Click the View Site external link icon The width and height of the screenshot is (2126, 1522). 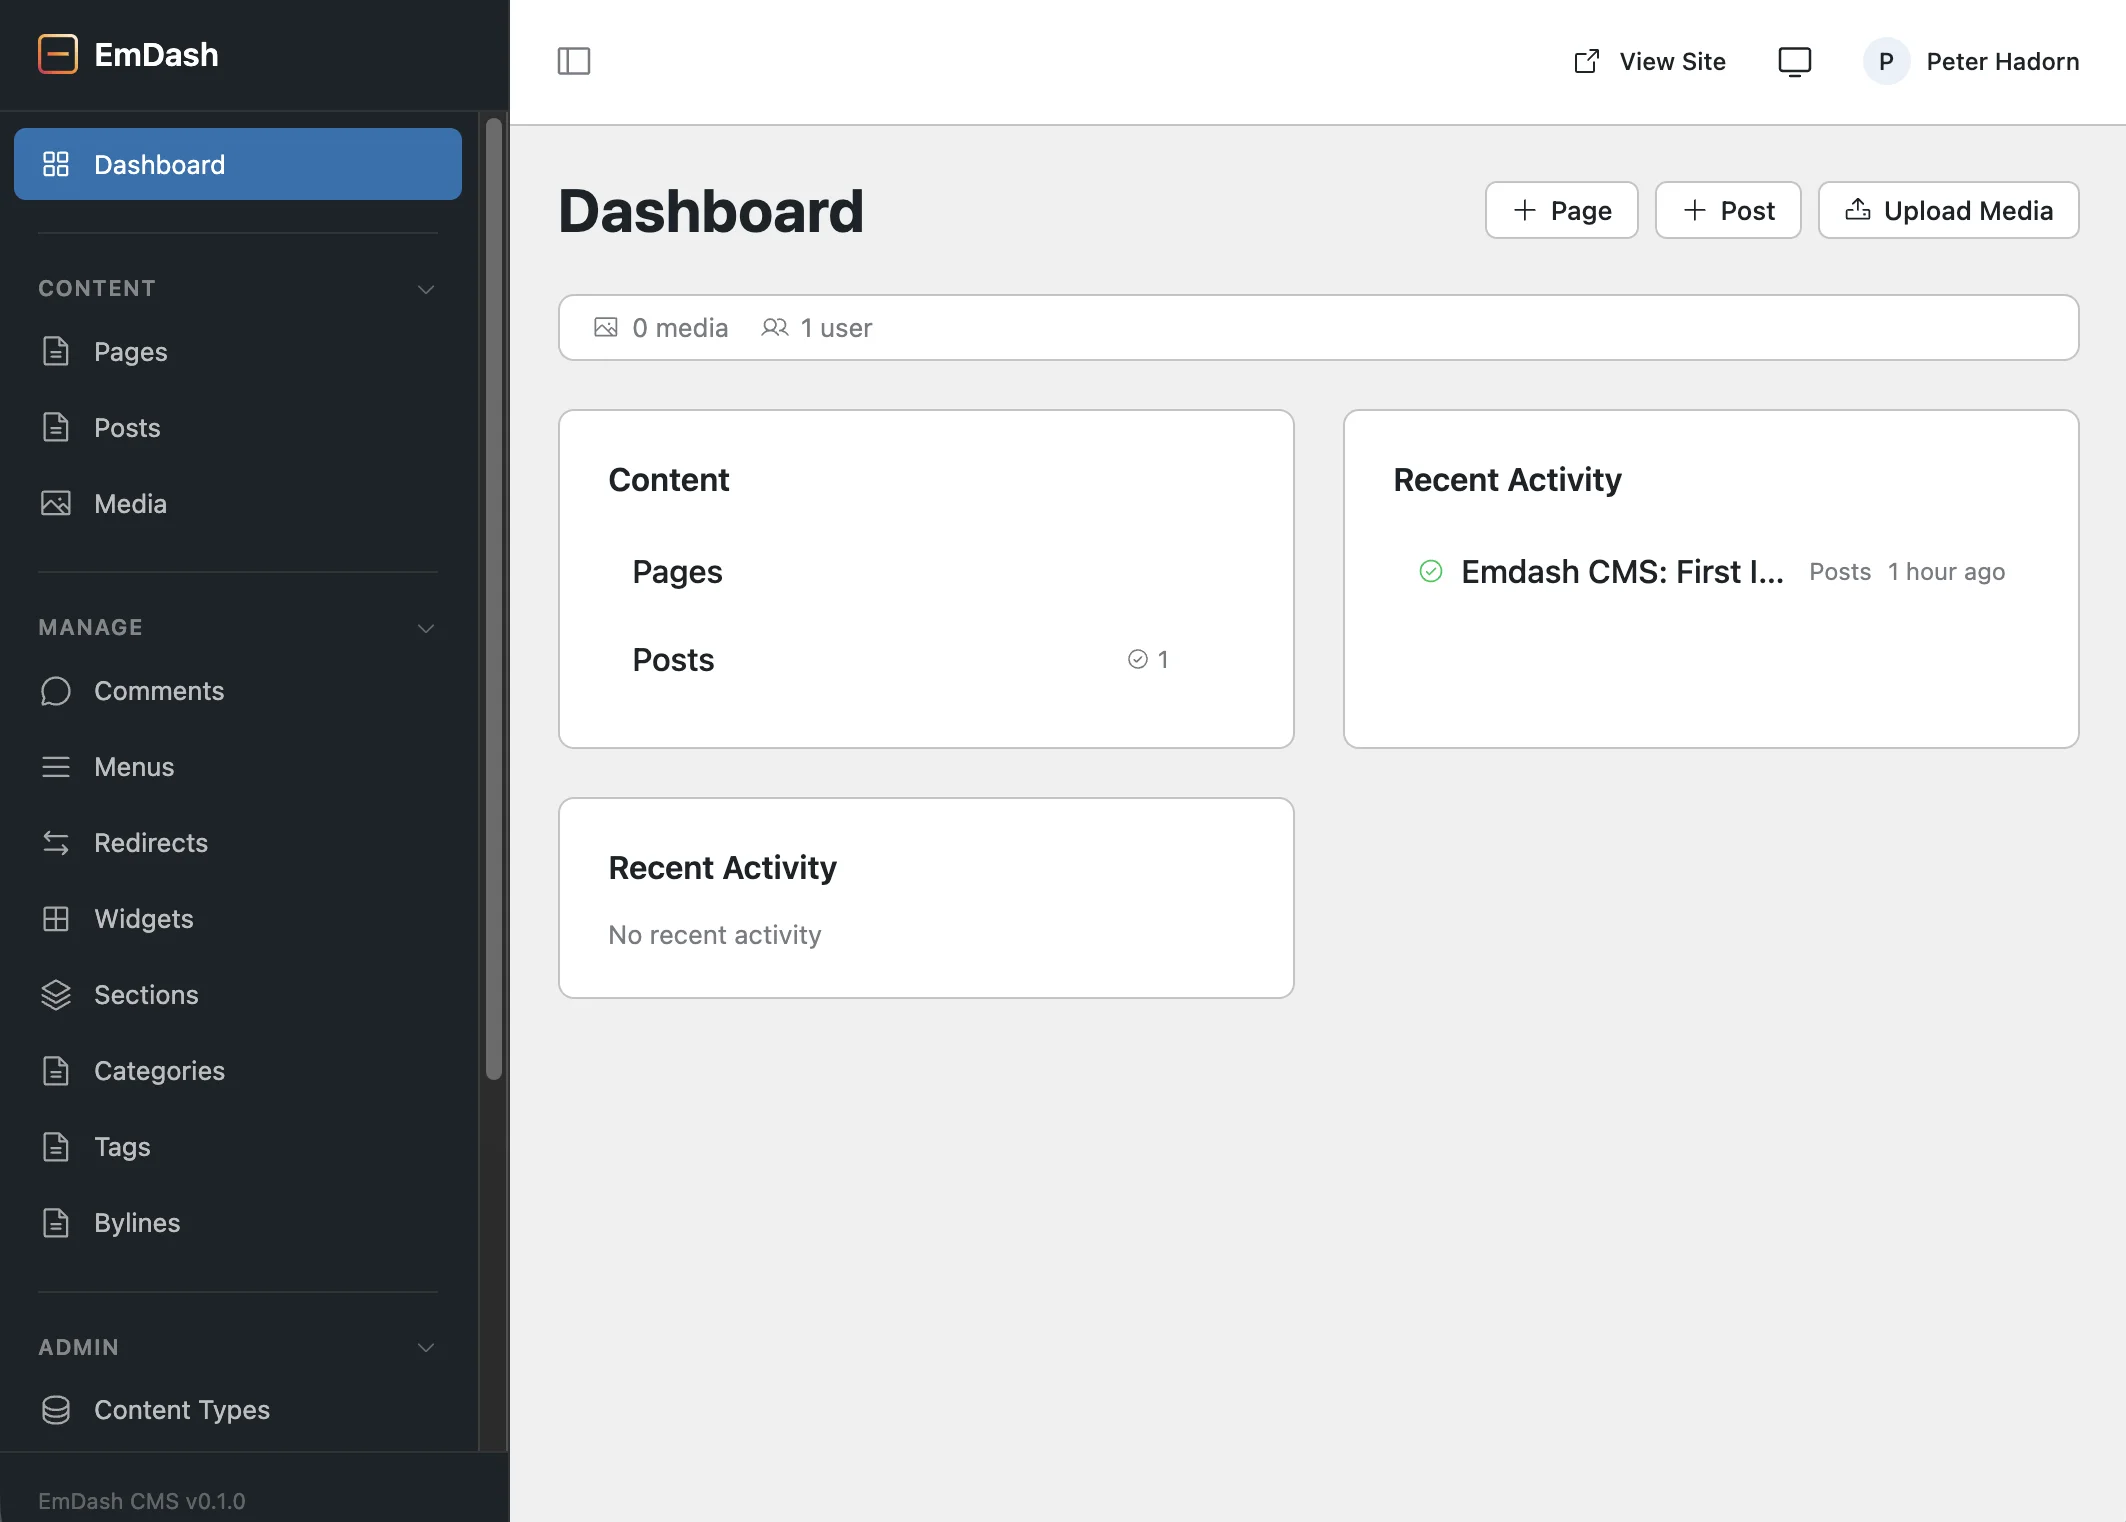click(1587, 61)
